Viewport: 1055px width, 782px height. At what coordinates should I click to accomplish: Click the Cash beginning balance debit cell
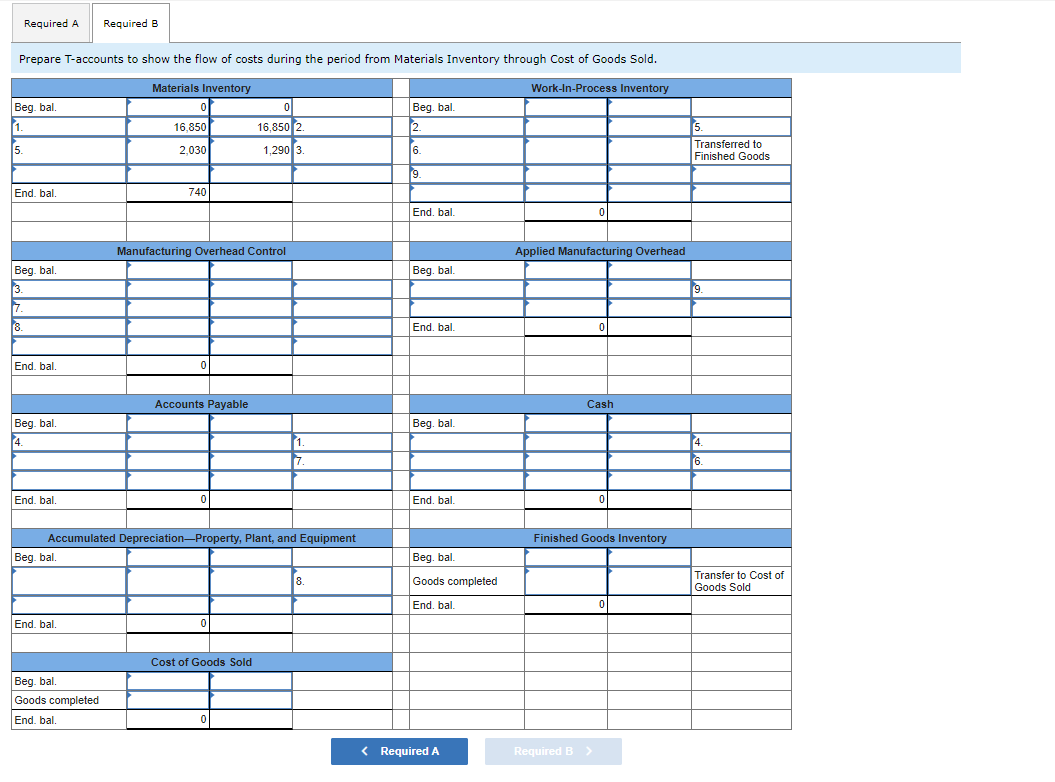click(565, 422)
